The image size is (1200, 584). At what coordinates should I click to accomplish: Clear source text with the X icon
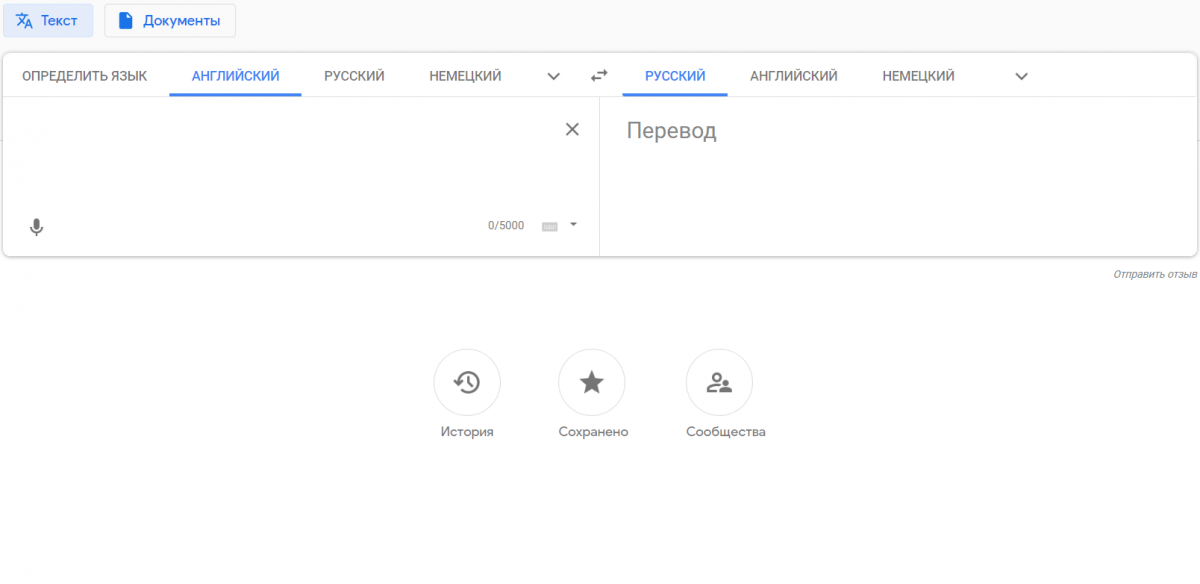pos(572,129)
